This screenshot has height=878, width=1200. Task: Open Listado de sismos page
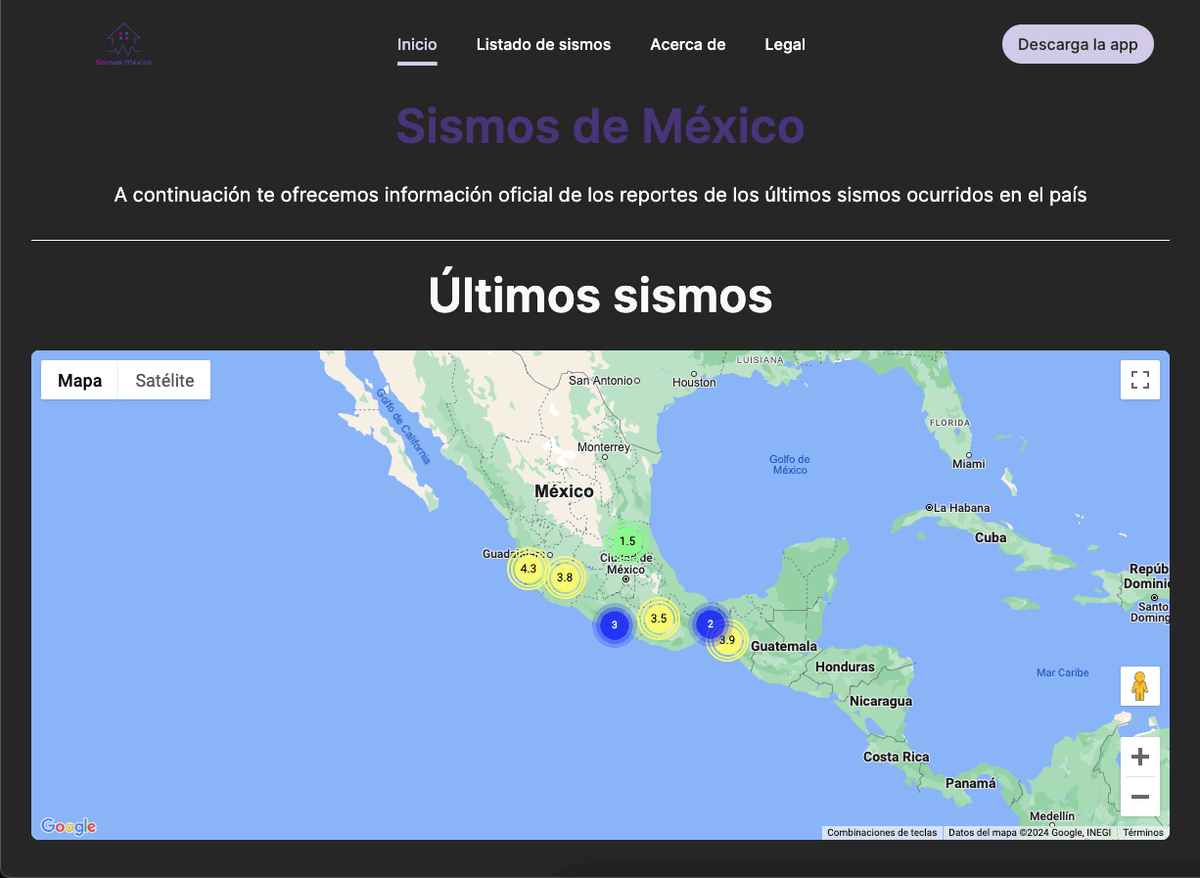pos(543,44)
